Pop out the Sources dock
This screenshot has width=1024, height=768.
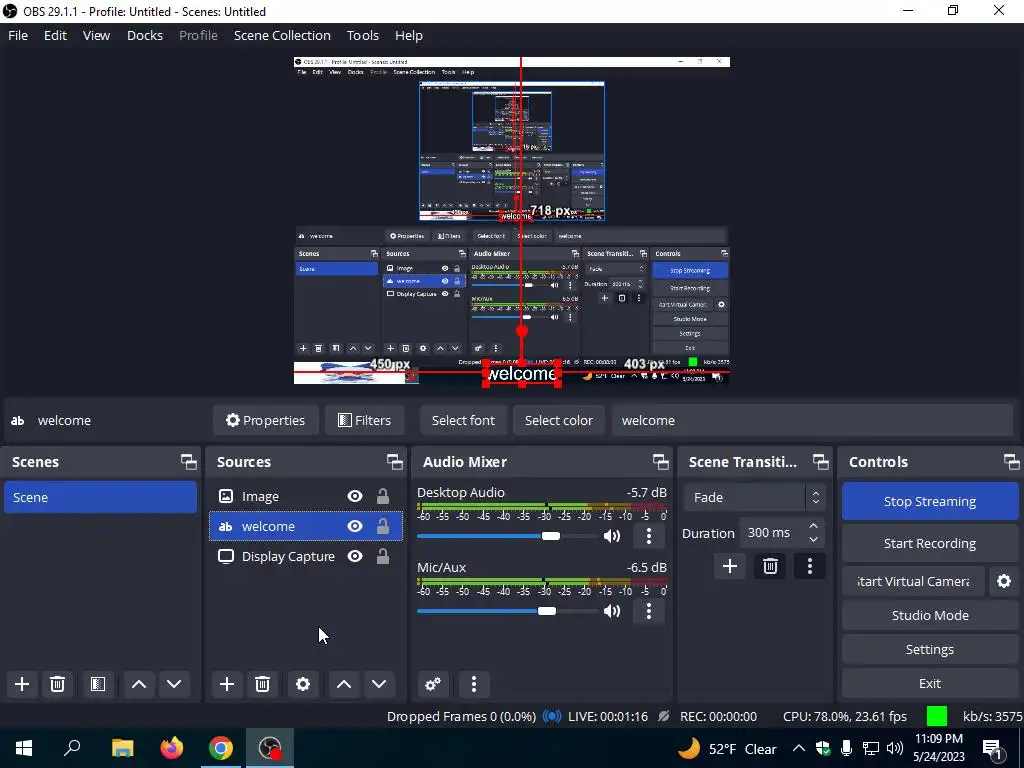point(394,462)
